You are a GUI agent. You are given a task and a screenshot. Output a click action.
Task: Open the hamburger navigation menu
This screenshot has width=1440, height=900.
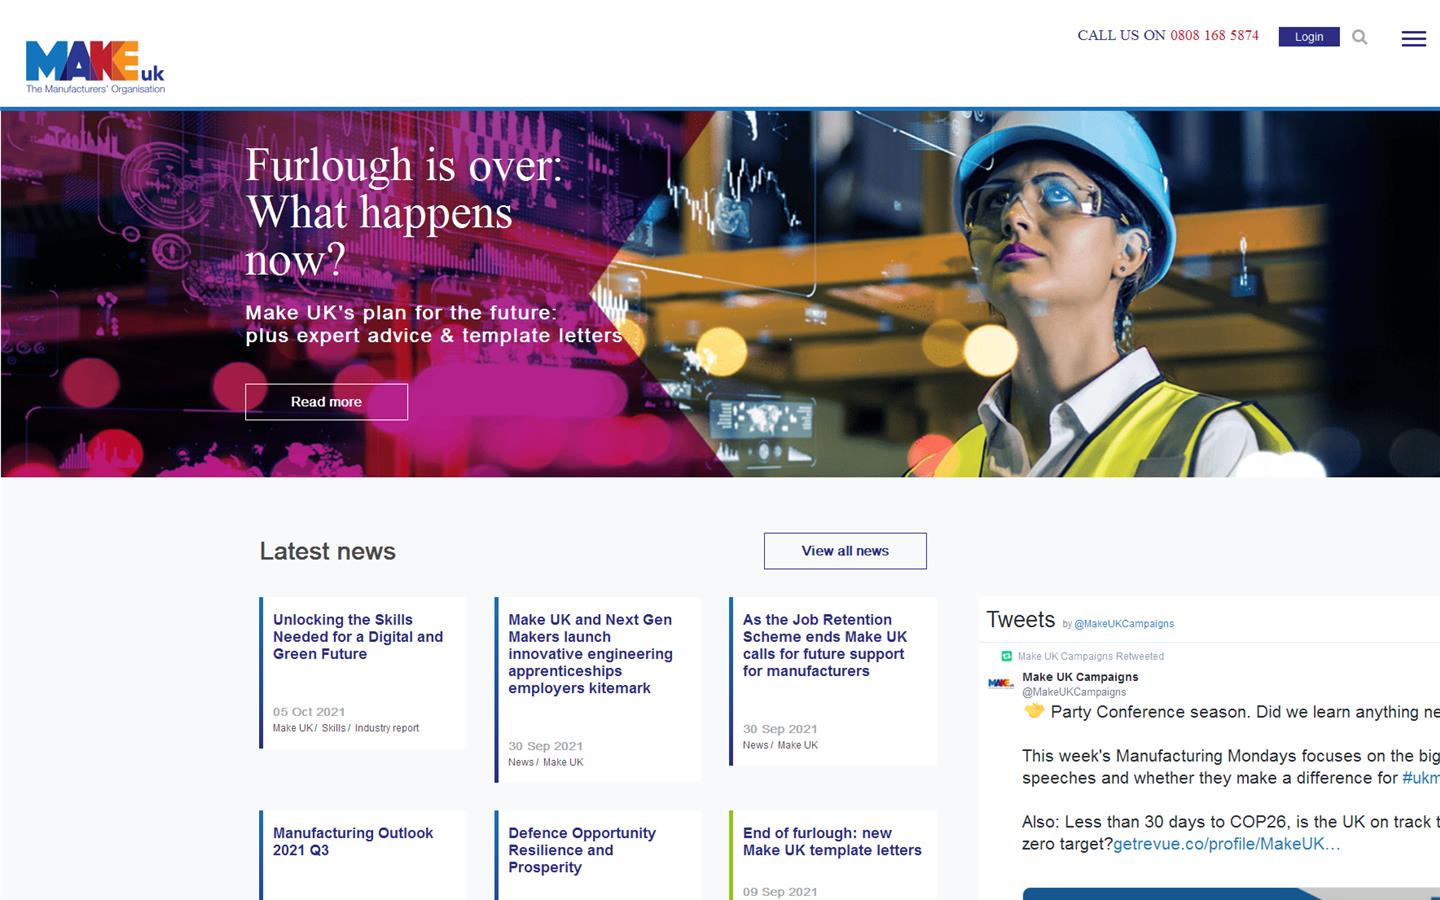1413,39
